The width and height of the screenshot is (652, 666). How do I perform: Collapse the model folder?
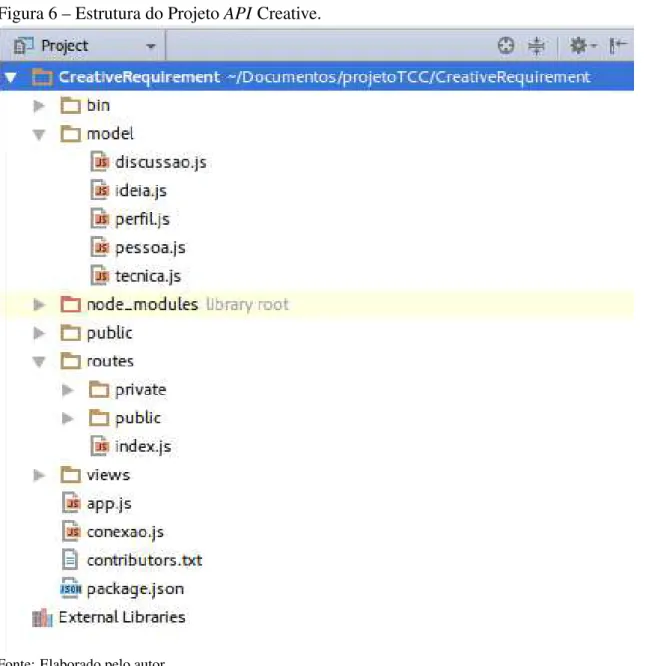39,134
